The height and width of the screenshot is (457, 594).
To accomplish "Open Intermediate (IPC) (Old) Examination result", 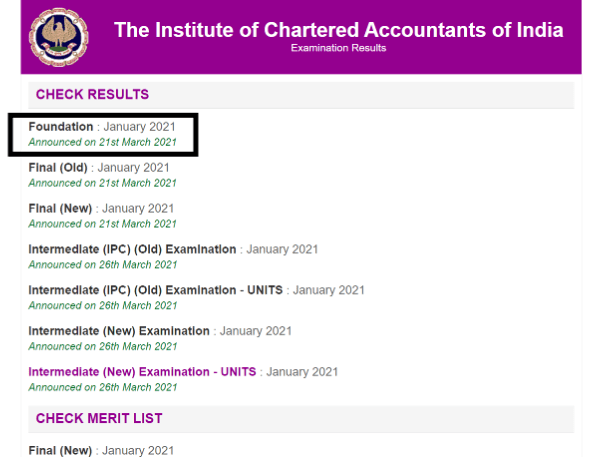I will (x=132, y=249).
